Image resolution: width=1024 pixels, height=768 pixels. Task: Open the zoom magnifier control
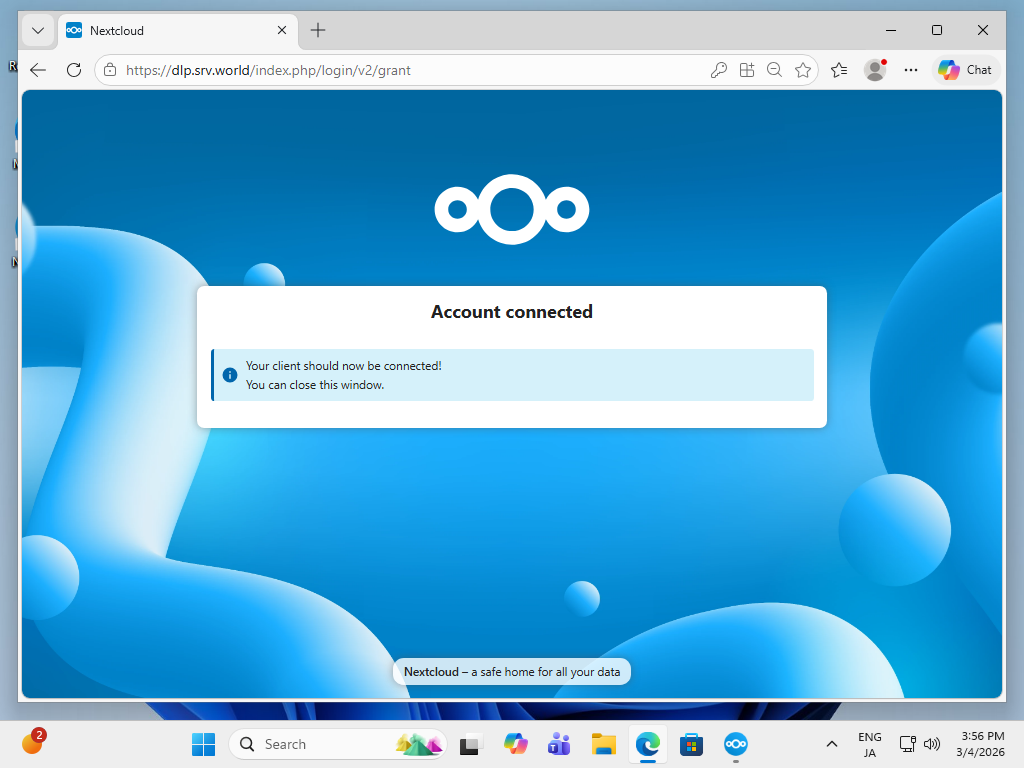tap(775, 70)
